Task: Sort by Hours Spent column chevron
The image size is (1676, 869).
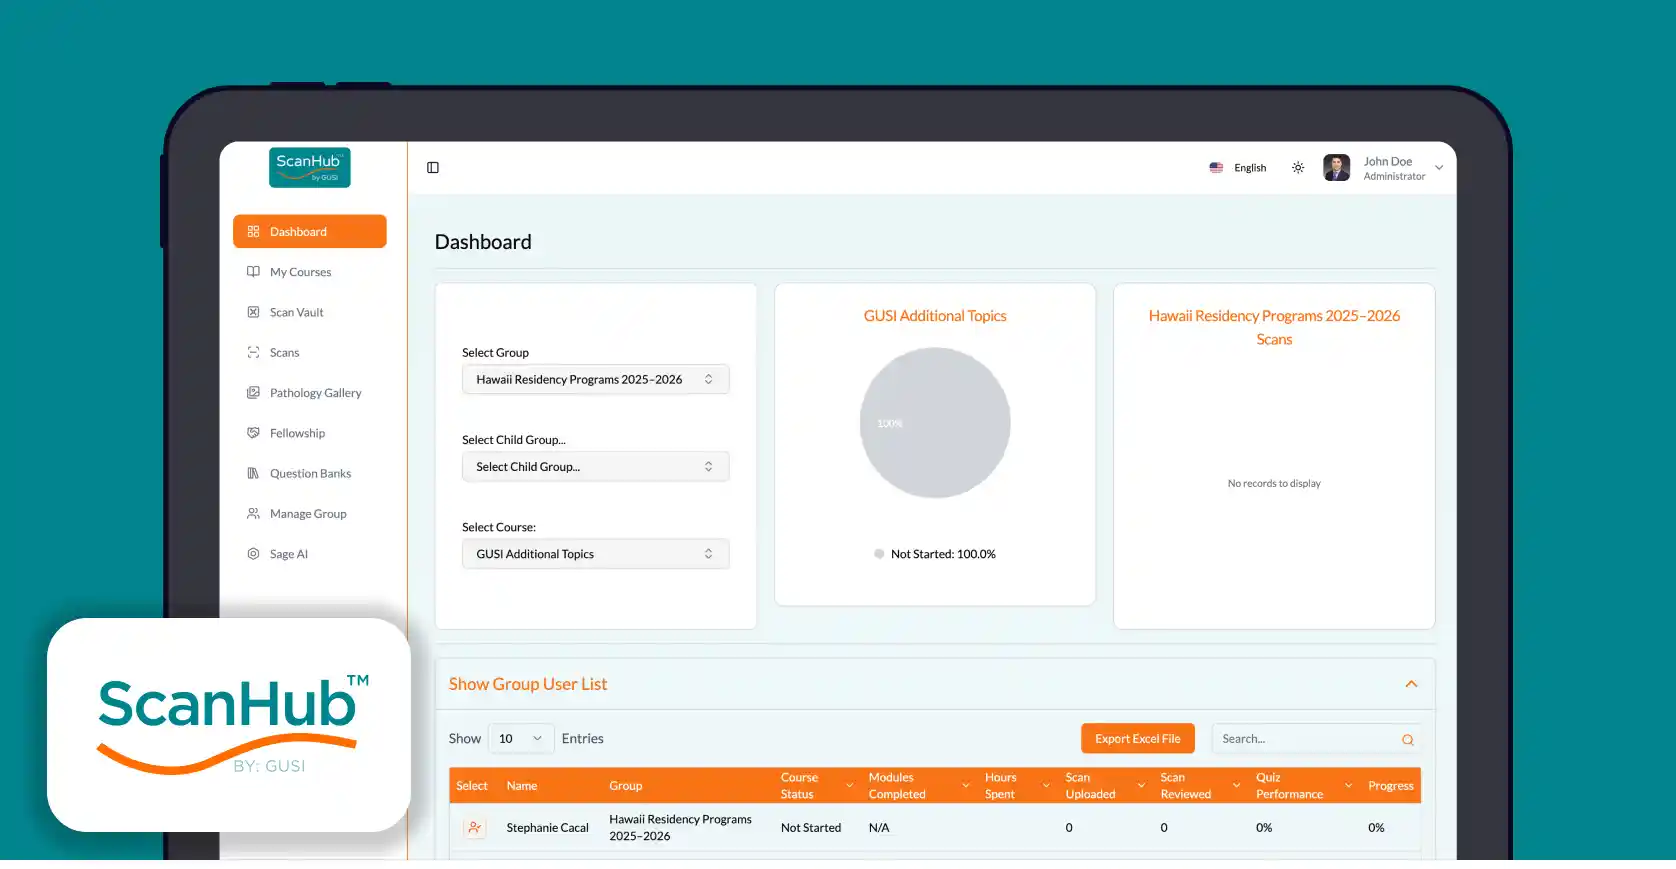Action: [1046, 786]
